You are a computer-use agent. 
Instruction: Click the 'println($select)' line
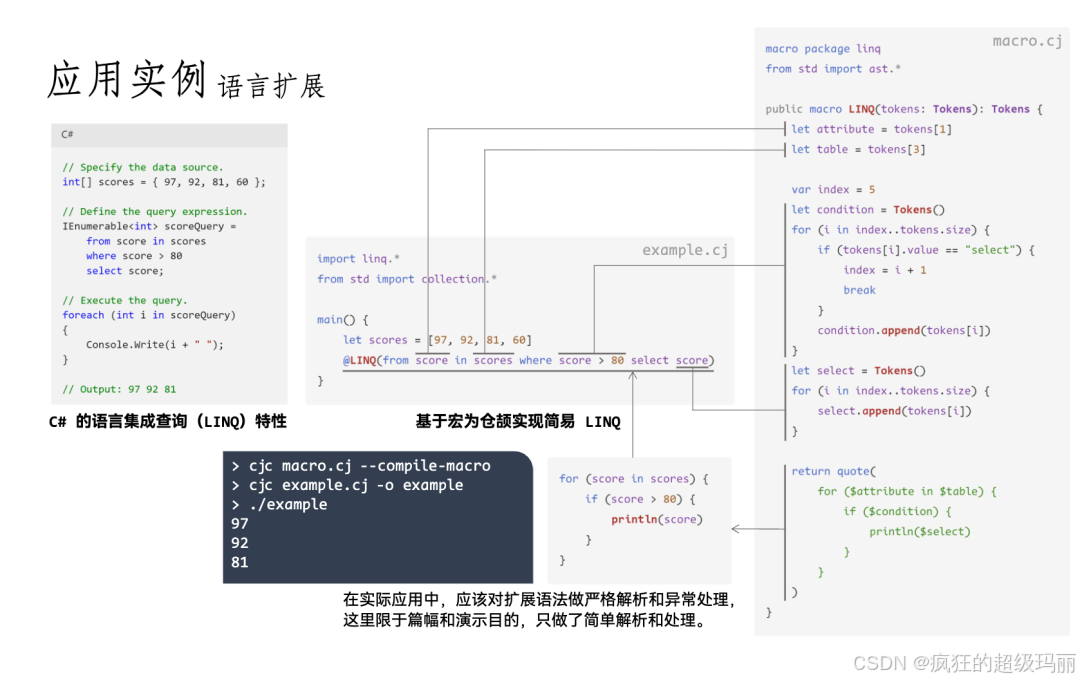(920, 532)
